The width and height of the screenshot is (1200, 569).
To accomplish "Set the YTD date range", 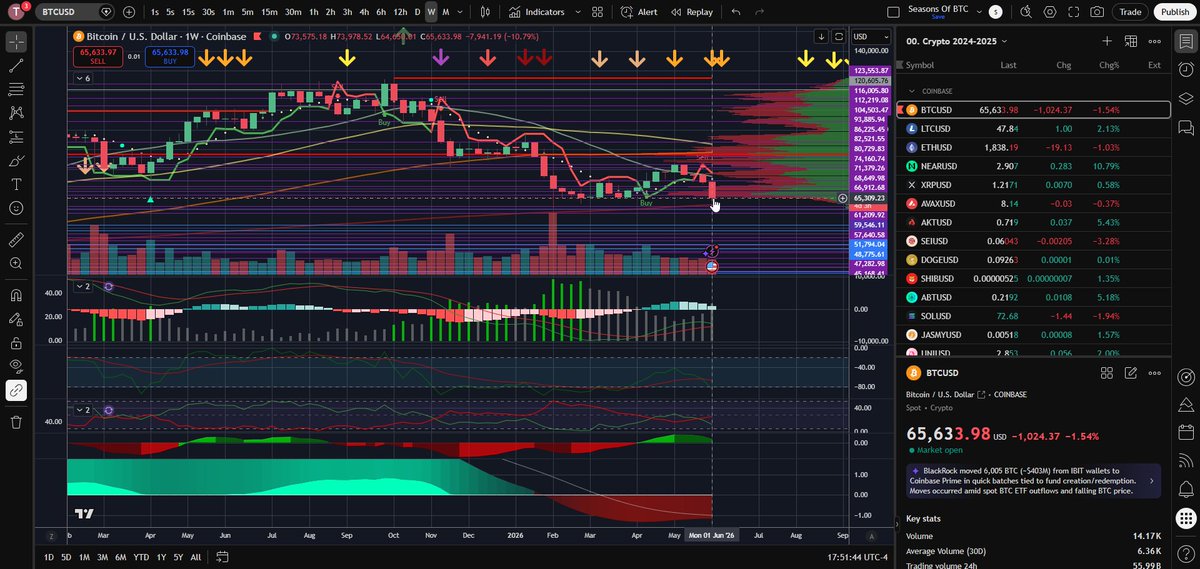I will [141, 557].
